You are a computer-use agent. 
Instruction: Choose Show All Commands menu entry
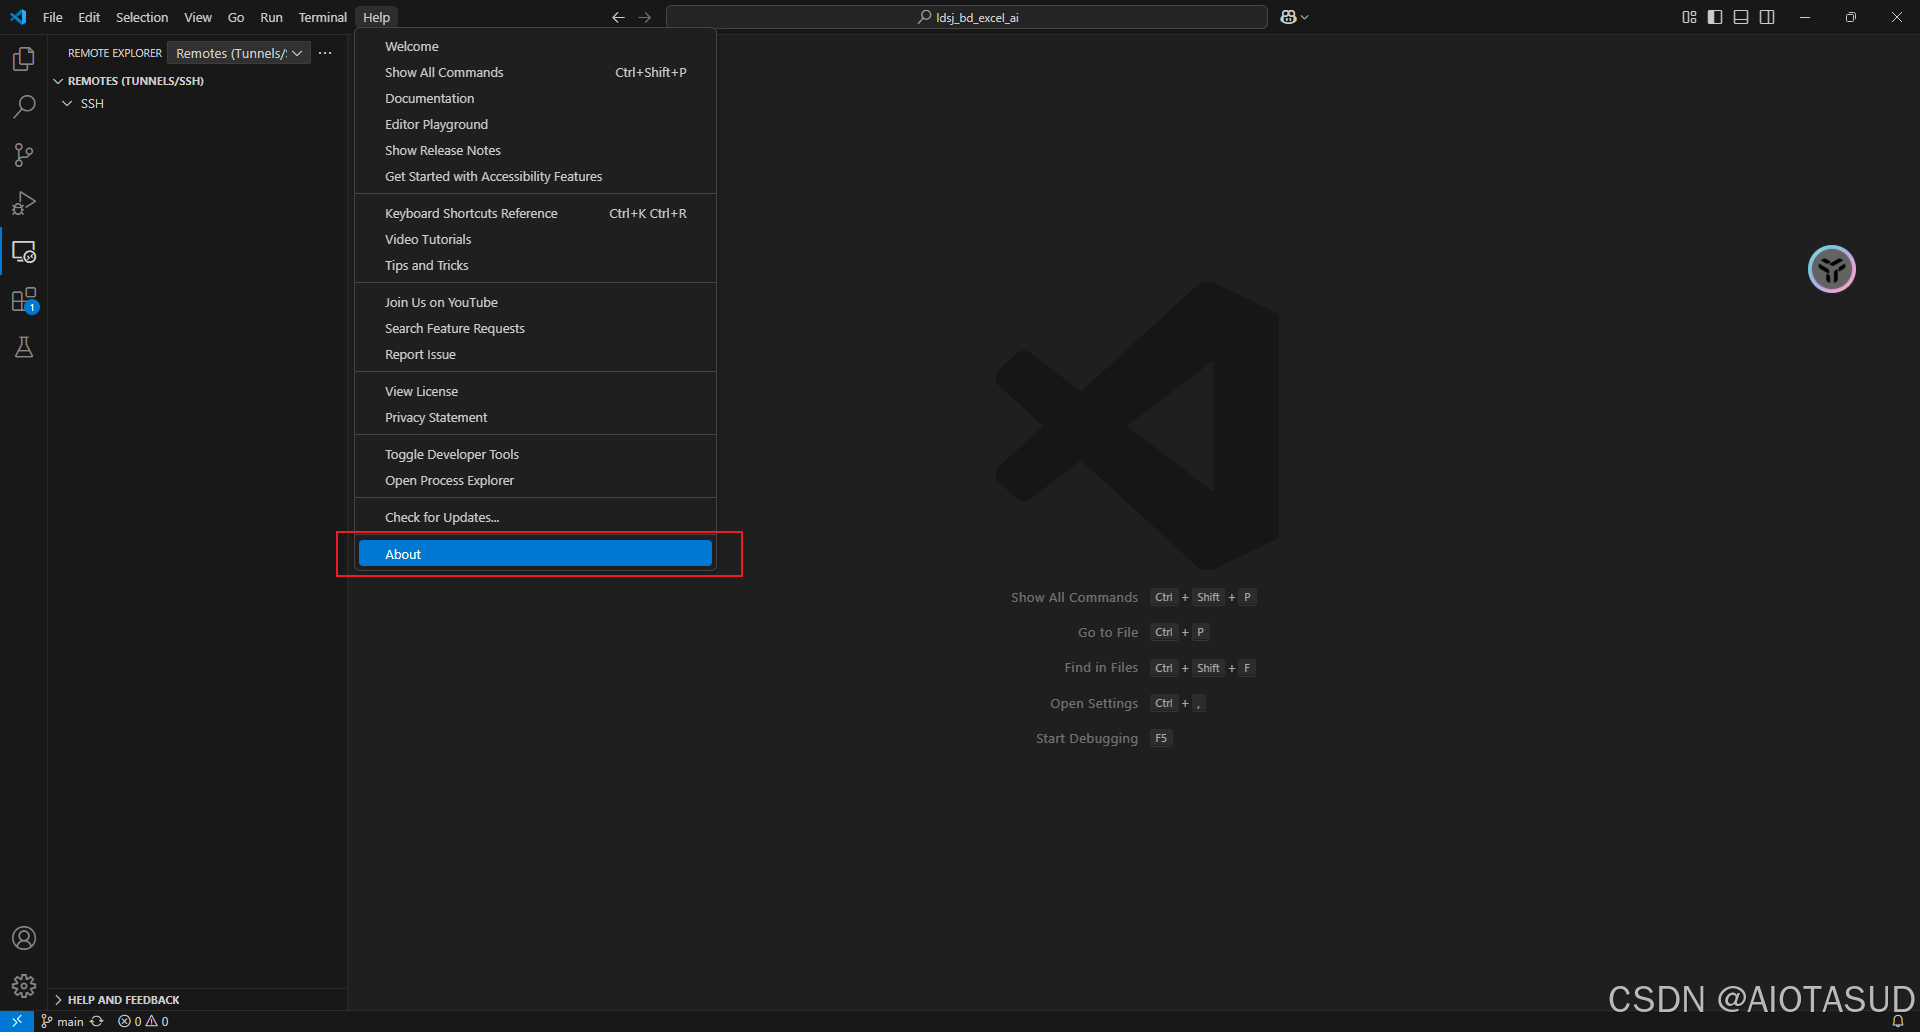pyautogui.click(x=535, y=73)
